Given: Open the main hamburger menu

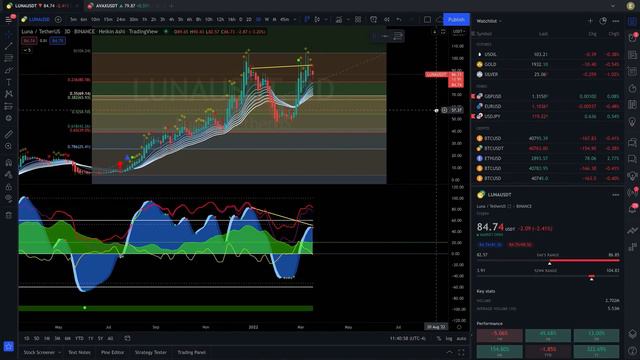Looking at the screenshot, I should [x=8, y=19].
